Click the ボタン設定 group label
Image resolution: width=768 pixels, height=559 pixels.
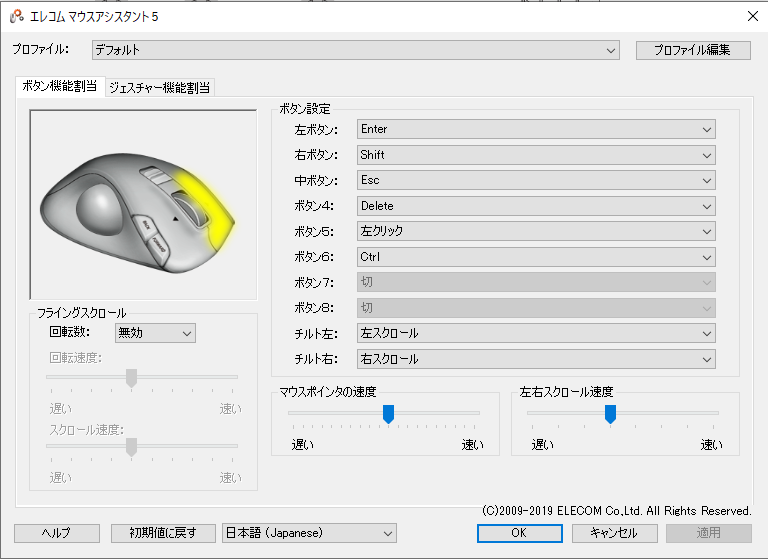click(305, 109)
